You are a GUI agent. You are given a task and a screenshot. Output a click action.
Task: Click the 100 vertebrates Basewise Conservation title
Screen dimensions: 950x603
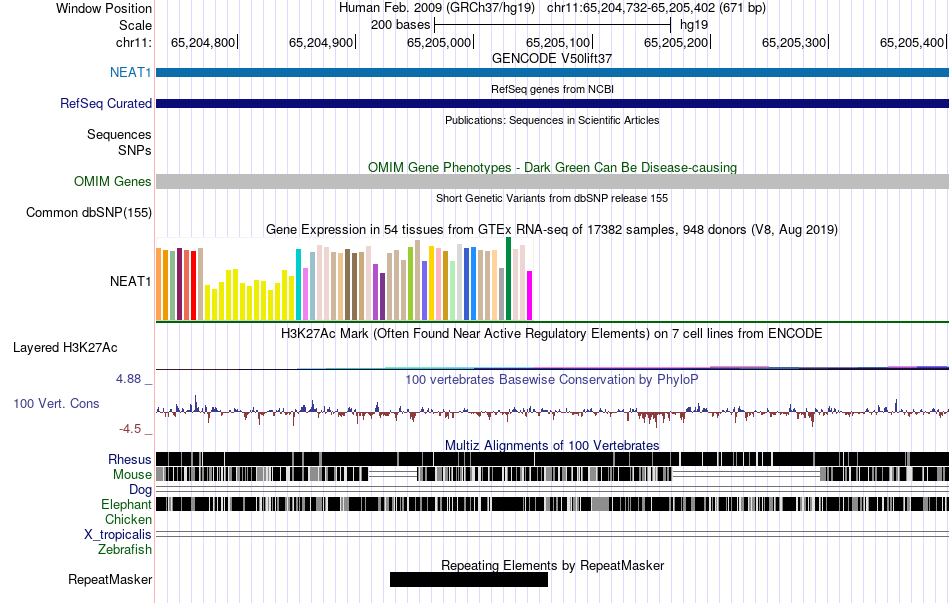click(x=552, y=380)
